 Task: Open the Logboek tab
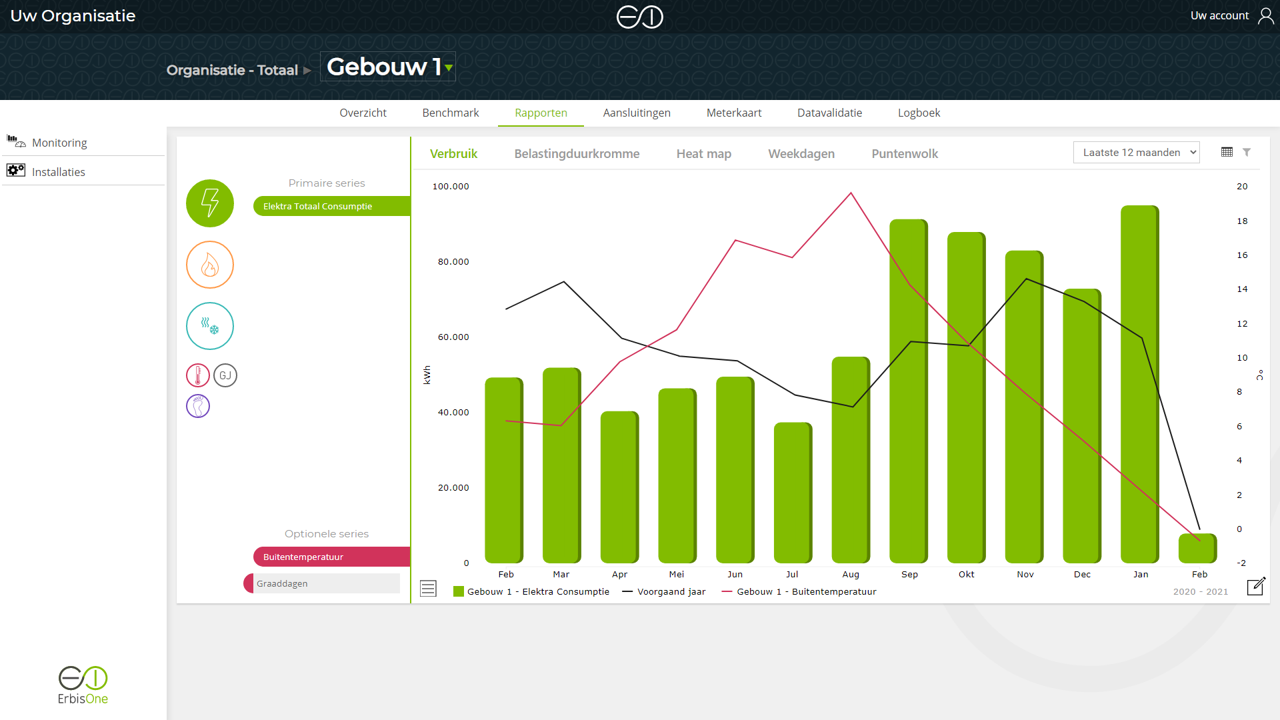tap(919, 113)
